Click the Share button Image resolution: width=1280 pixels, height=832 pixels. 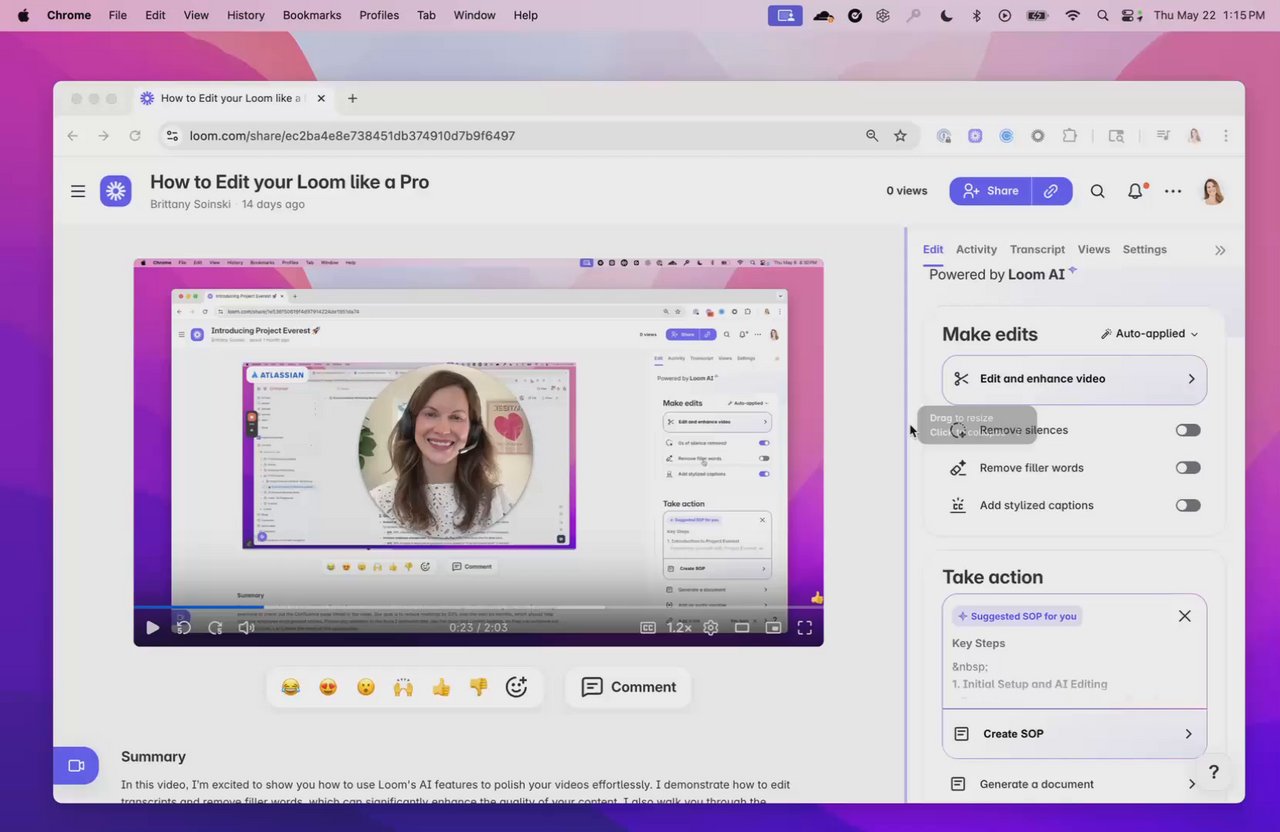[x=990, y=191]
